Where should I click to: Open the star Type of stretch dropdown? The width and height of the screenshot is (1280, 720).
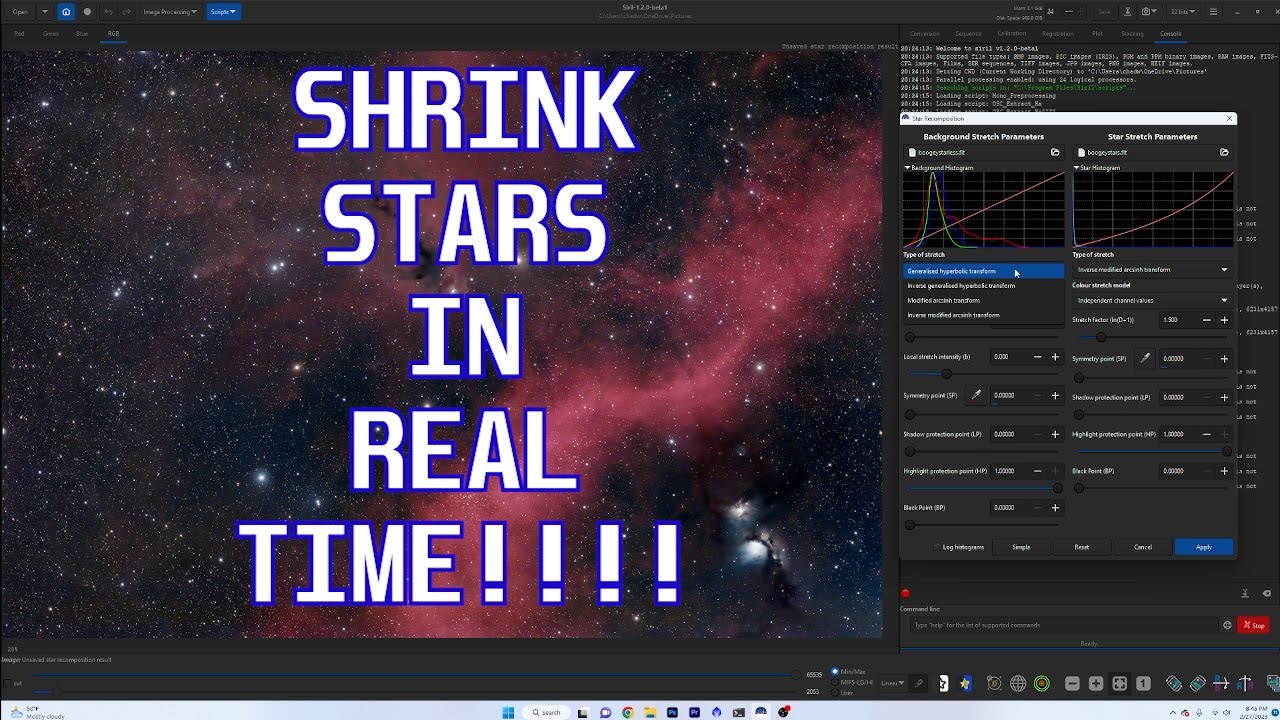click(x=1152, y=270)
